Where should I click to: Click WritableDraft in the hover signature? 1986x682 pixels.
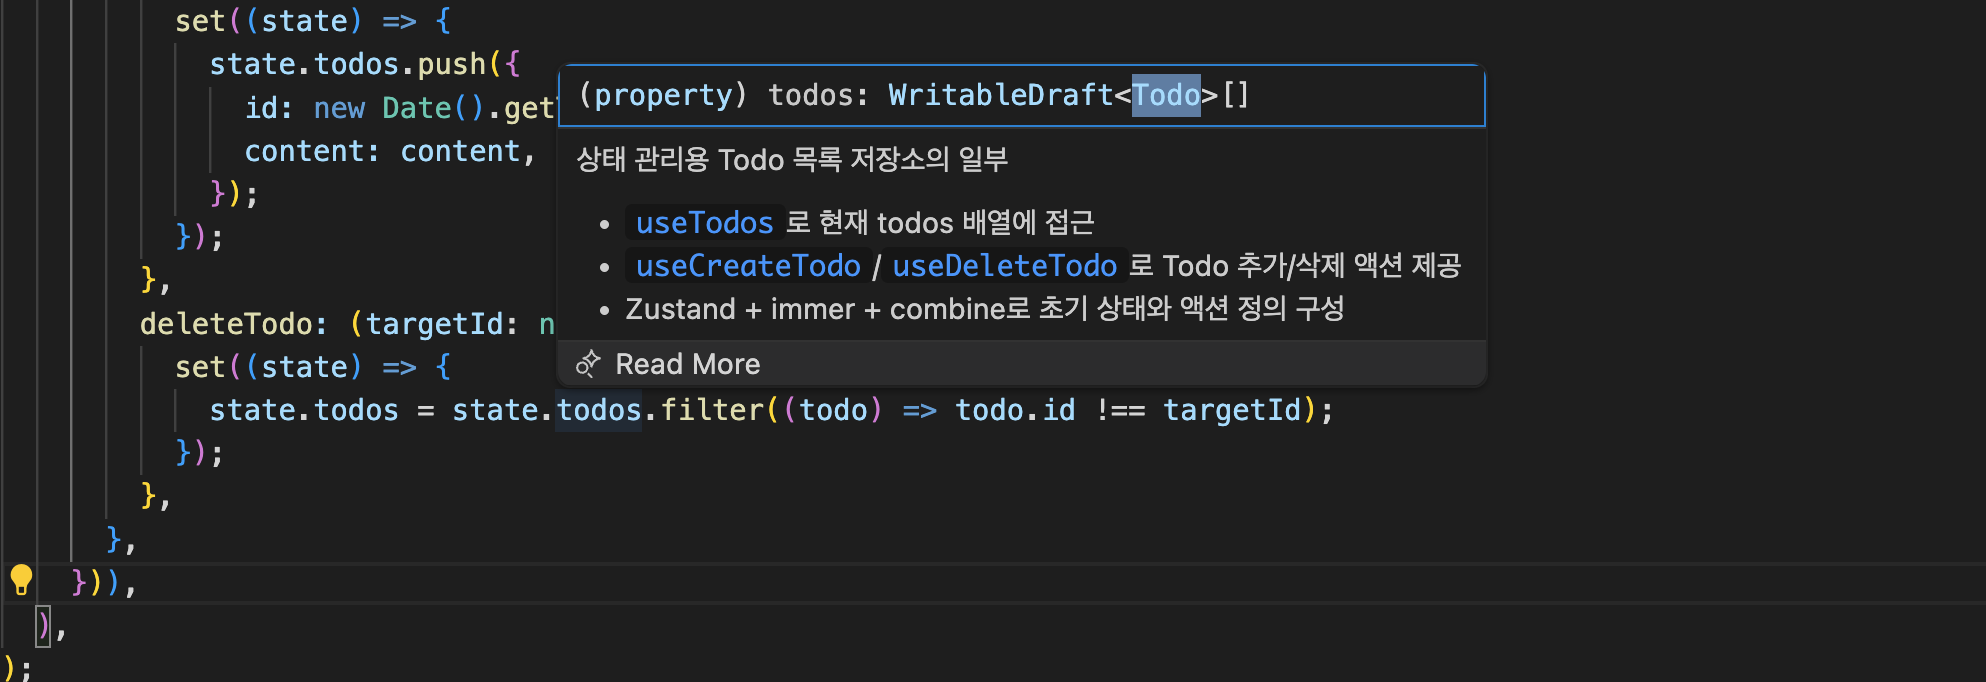[x=1000, y=95]
